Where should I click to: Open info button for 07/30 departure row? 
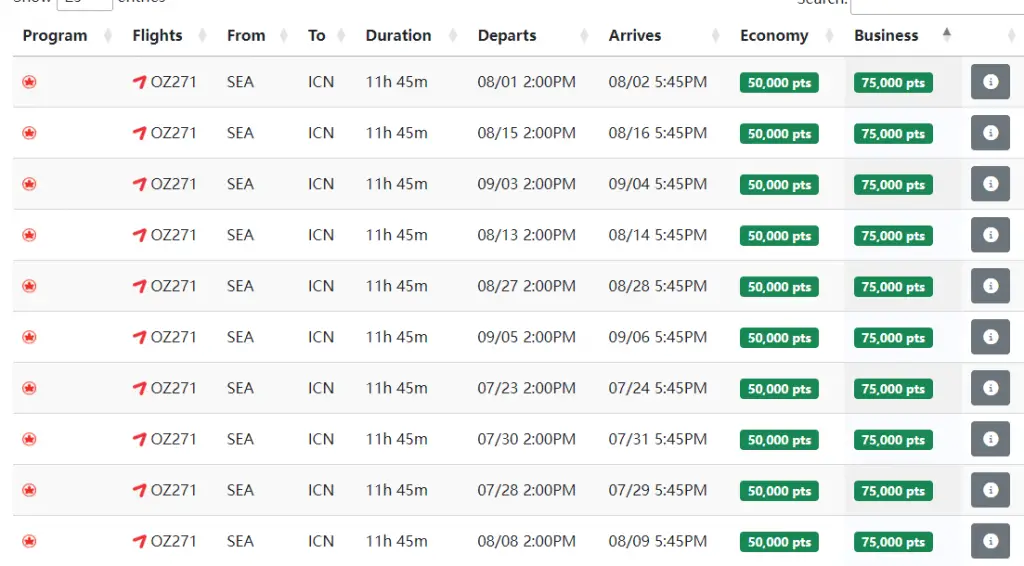coord(990,439)
